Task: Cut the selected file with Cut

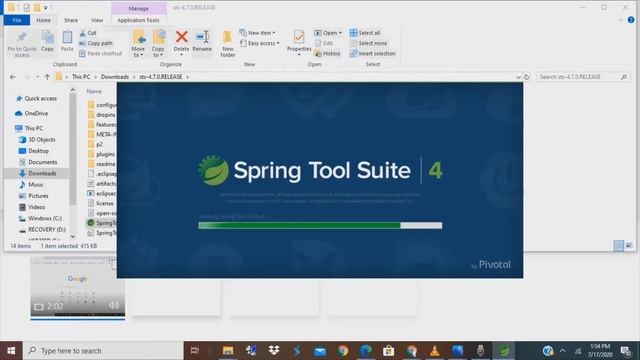Action: [x=88, y=33]
